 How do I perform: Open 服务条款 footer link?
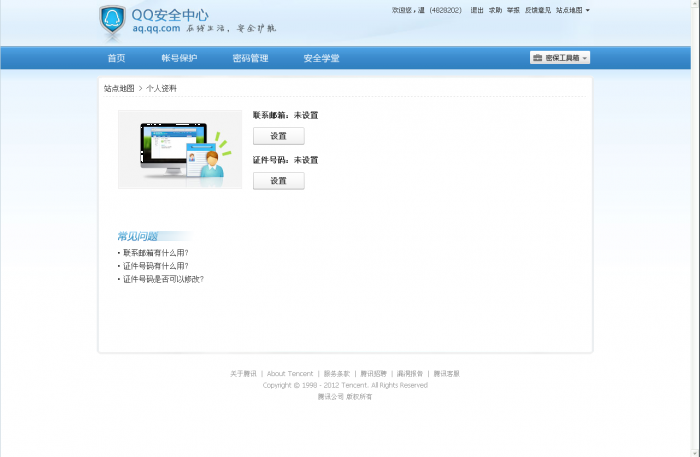337,374
